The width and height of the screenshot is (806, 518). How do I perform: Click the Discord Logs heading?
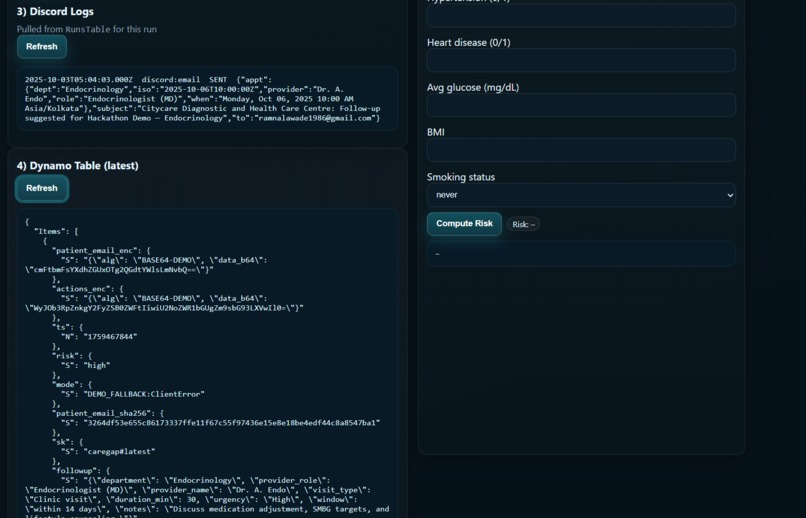coord(55,11)
